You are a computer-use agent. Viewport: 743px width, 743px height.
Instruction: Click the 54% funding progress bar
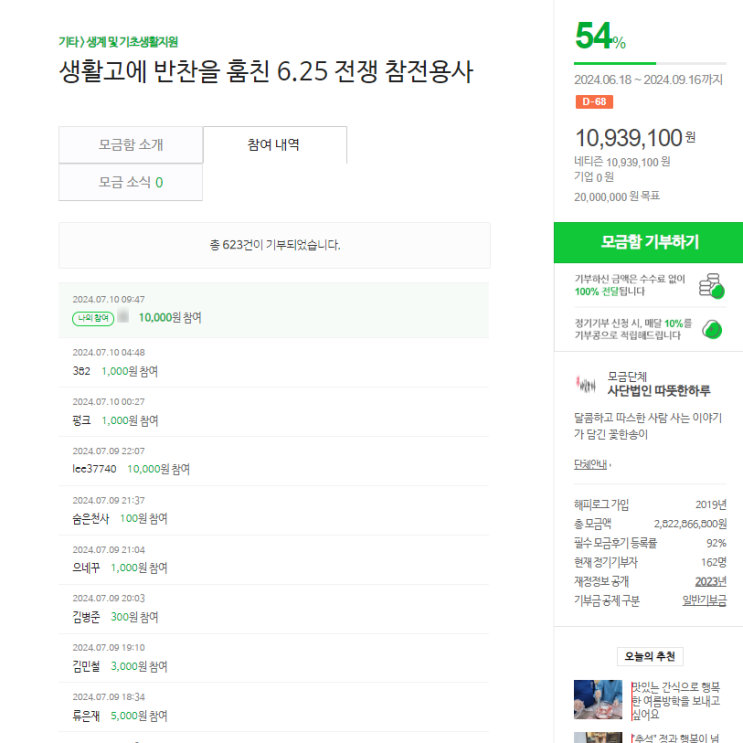click(x=635, y=63)
